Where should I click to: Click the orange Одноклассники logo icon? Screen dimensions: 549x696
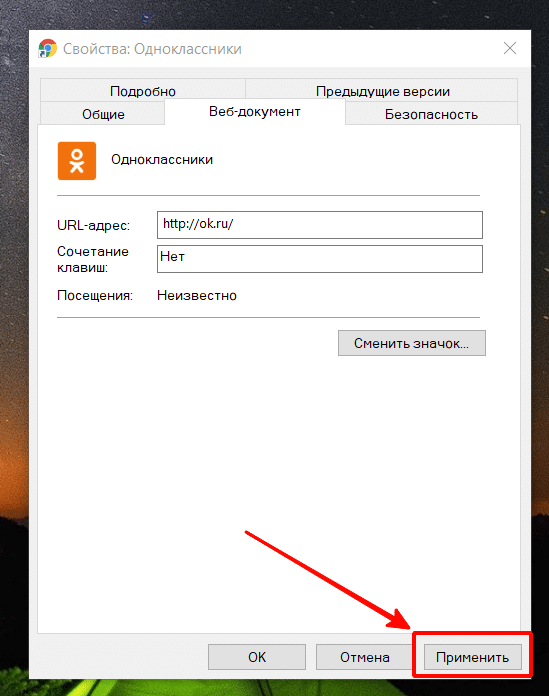click(x=77, y=161)
